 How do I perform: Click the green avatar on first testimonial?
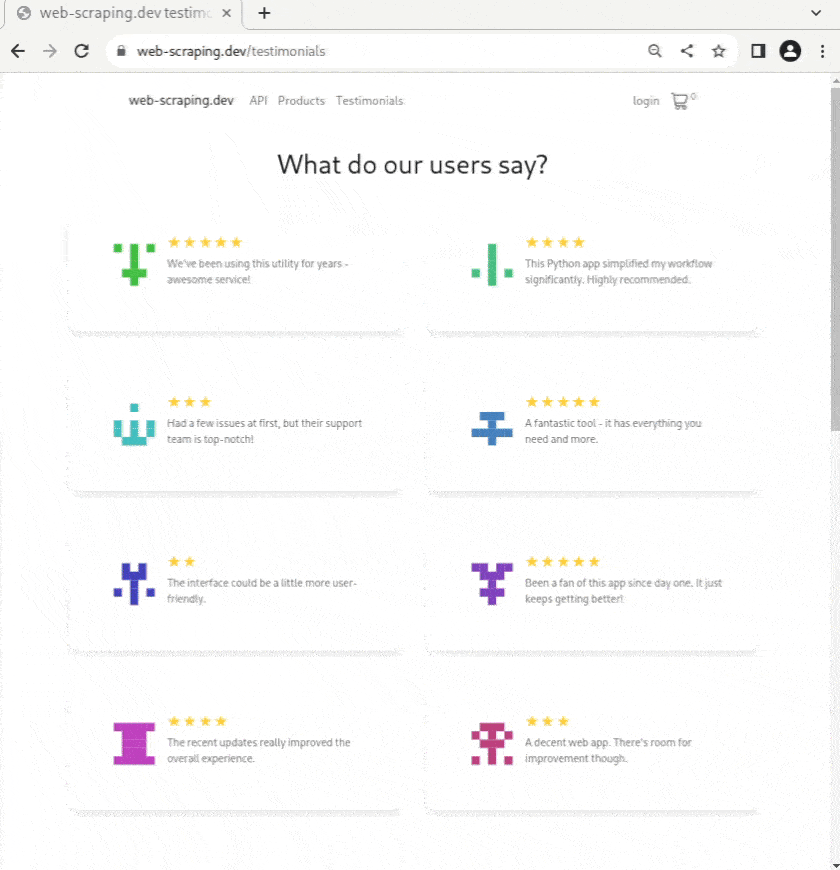(134, 264)
